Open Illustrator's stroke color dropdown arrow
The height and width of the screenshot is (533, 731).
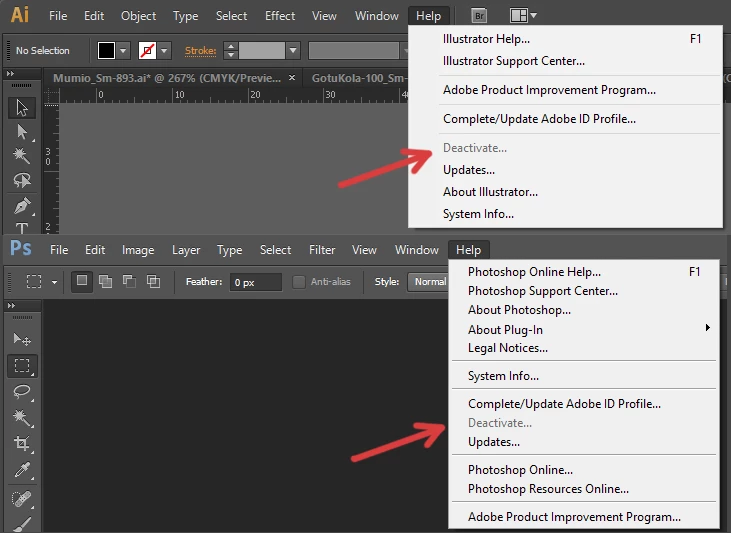tap(164, 50)
